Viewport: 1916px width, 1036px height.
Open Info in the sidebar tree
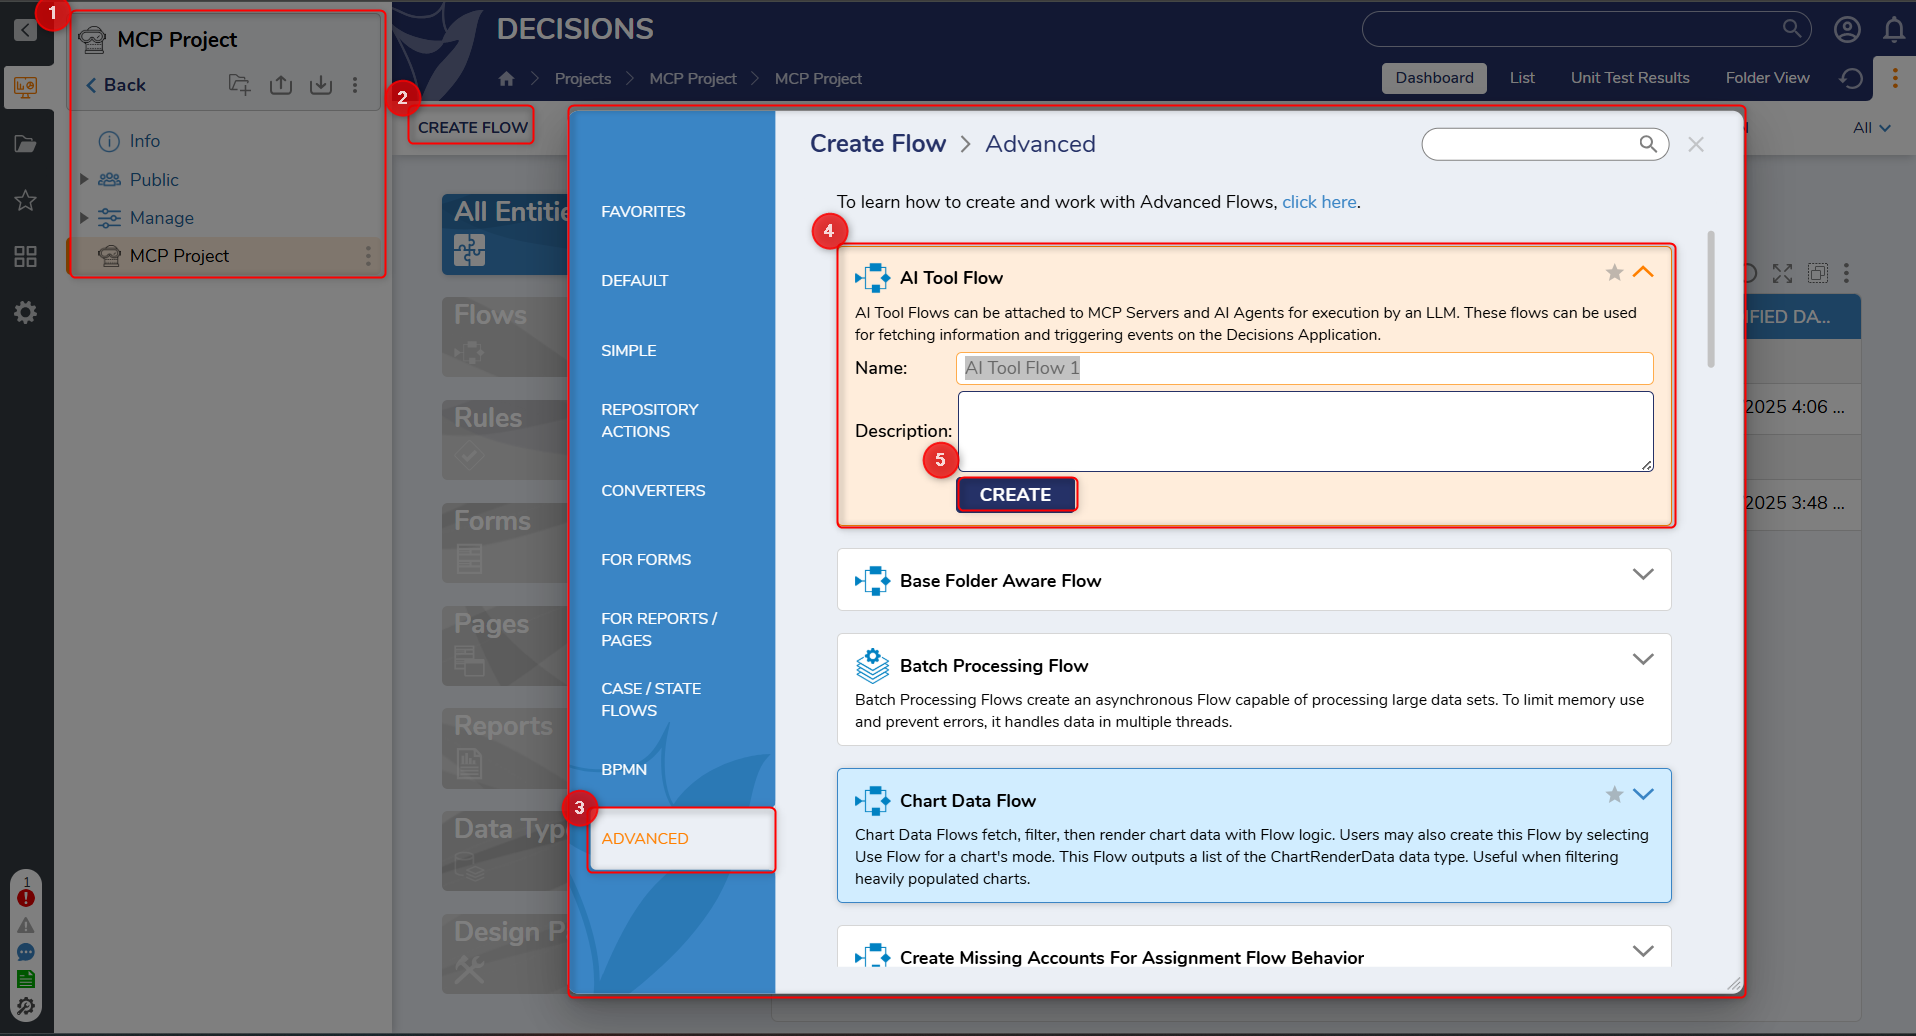point(145,141)
